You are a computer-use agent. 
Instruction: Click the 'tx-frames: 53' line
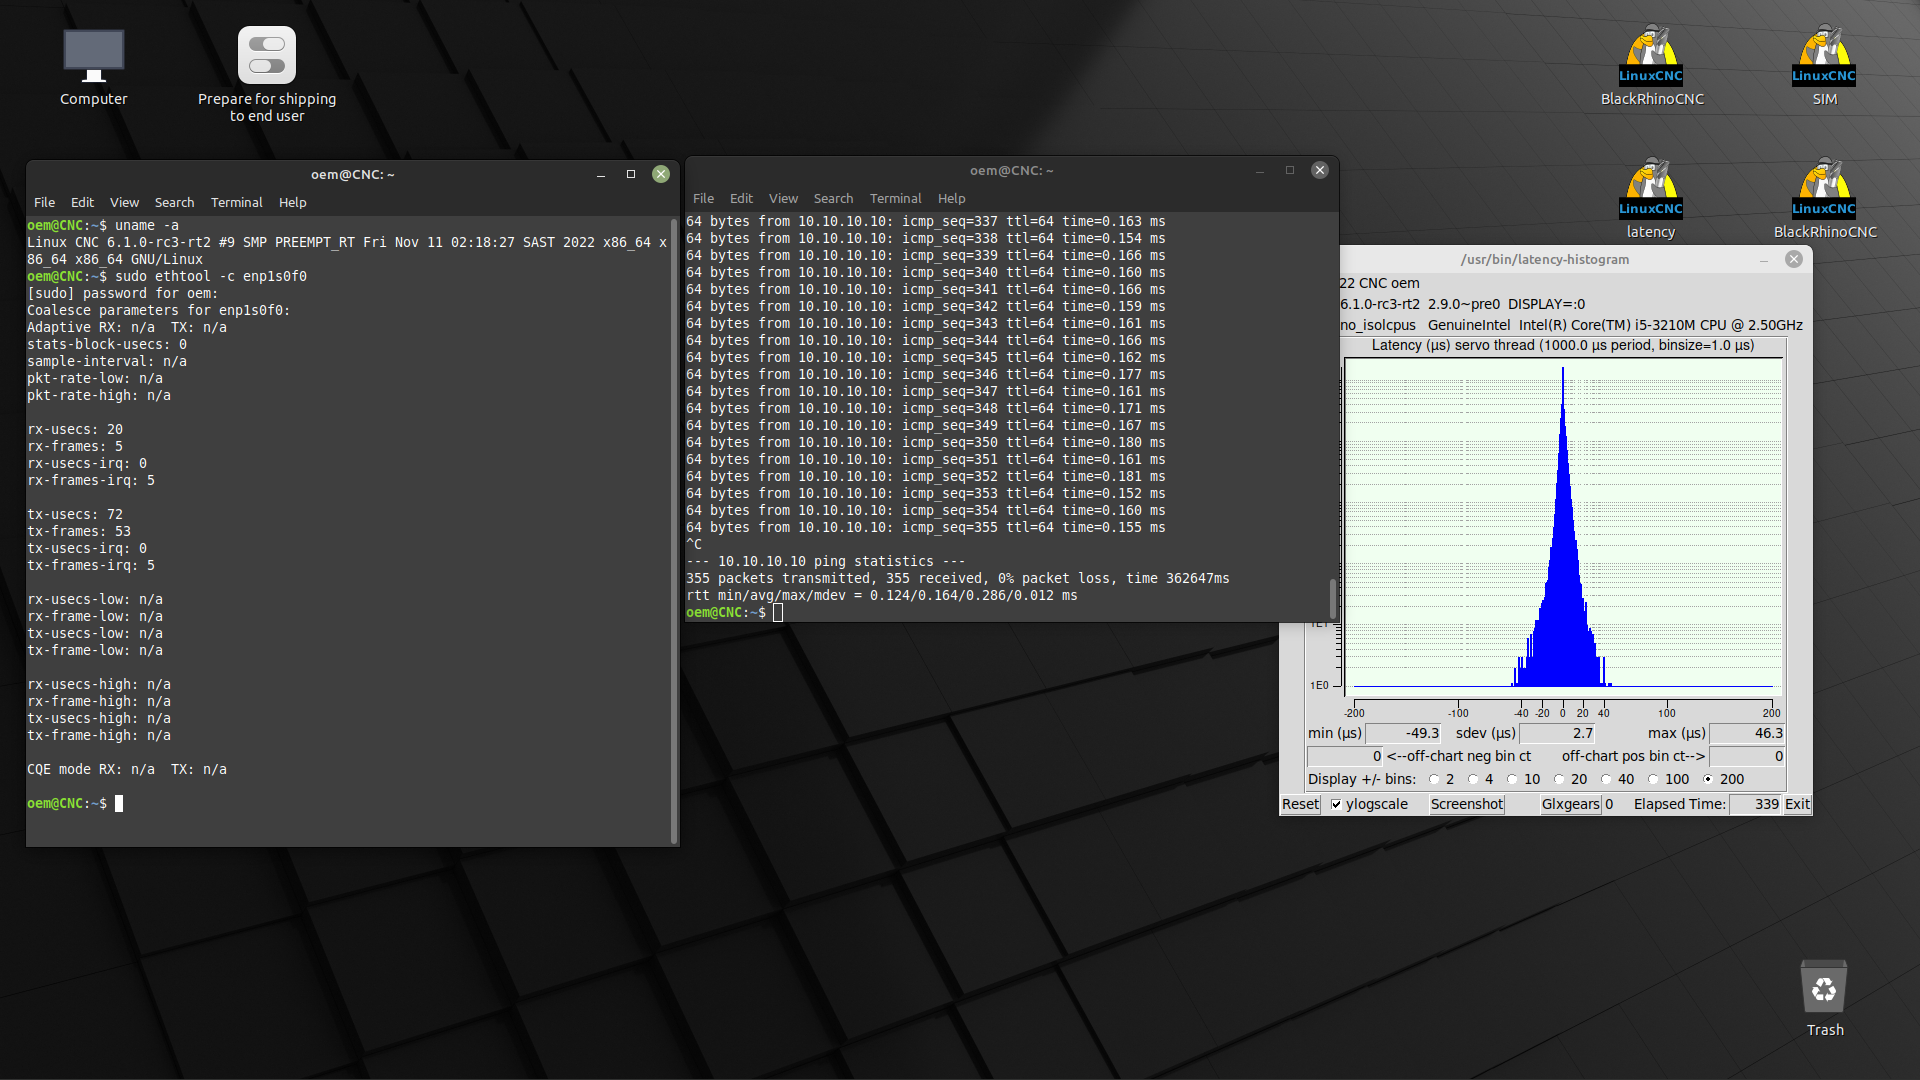point(79,531)
